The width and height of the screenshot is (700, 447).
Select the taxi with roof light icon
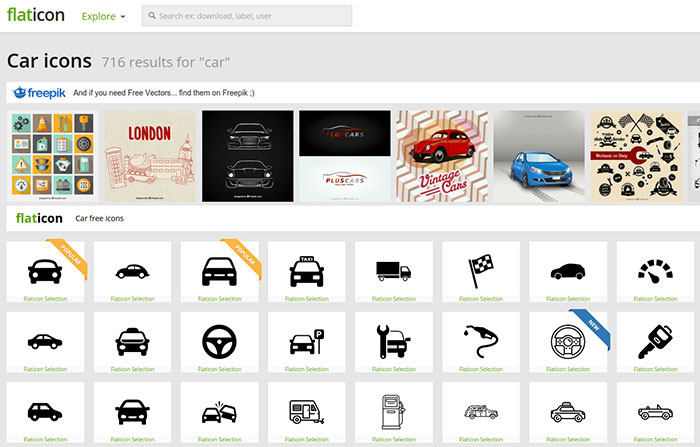pos(132,342)
